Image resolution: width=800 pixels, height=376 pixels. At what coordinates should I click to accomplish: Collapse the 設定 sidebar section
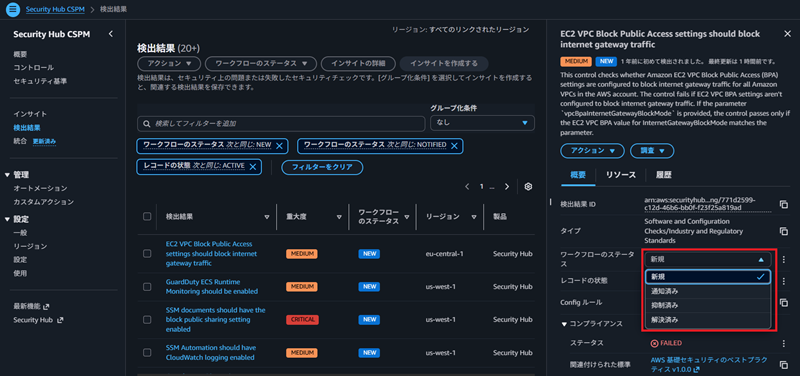click(7, 219)
